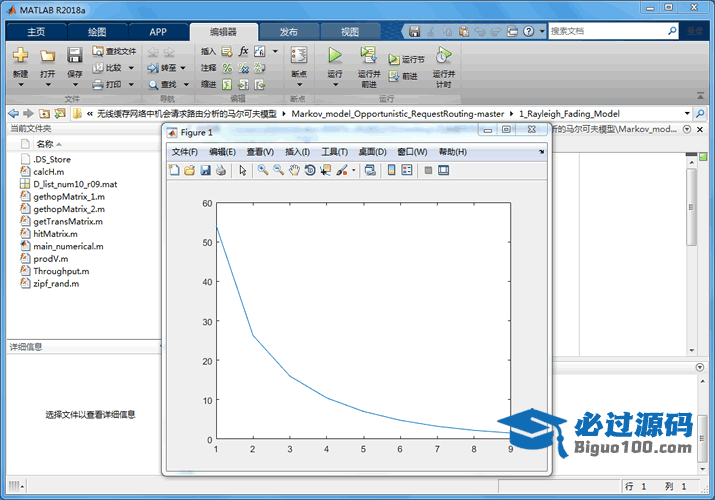Expand the Open (打开) dropdown arrow
715x500 pixels.
pyautogui.click(x=47, y=85)
